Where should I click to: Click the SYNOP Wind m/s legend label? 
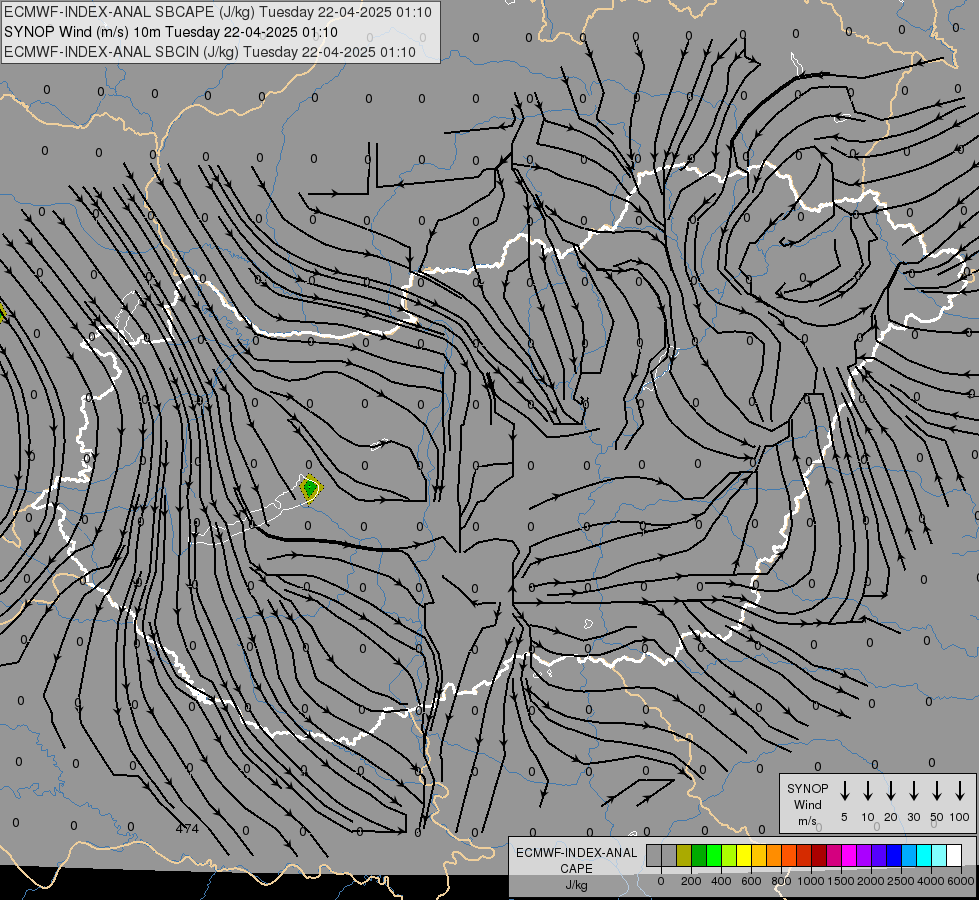point(807,804)
